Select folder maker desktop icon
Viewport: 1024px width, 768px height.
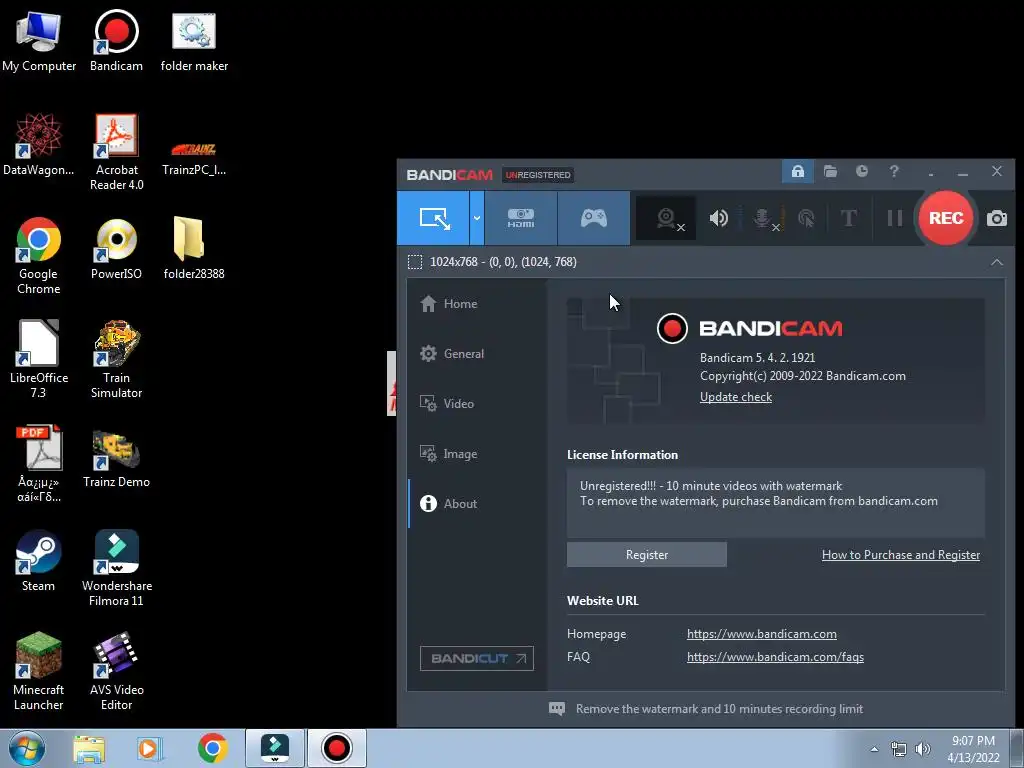[194, 41]
